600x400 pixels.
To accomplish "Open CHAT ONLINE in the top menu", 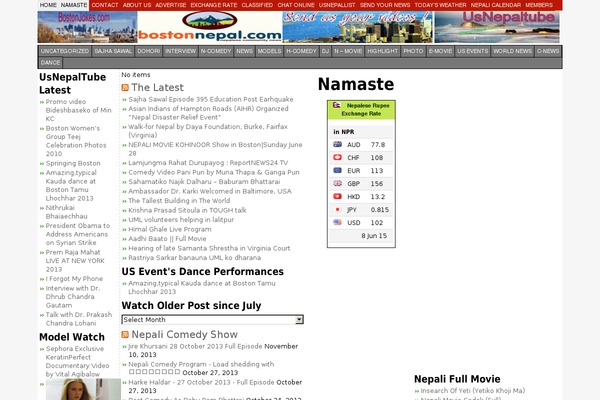I will pyautogui.click(x=296, y=5).
